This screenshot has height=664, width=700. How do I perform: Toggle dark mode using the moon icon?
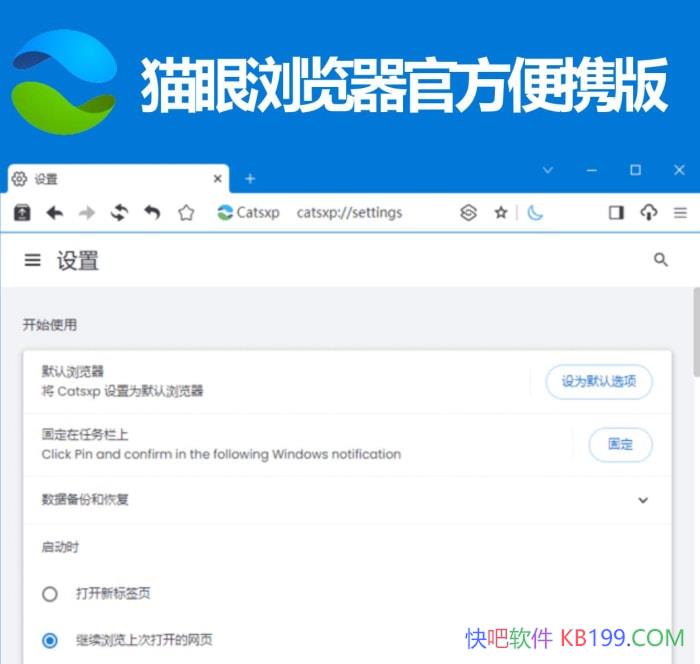tap(535, 213)
